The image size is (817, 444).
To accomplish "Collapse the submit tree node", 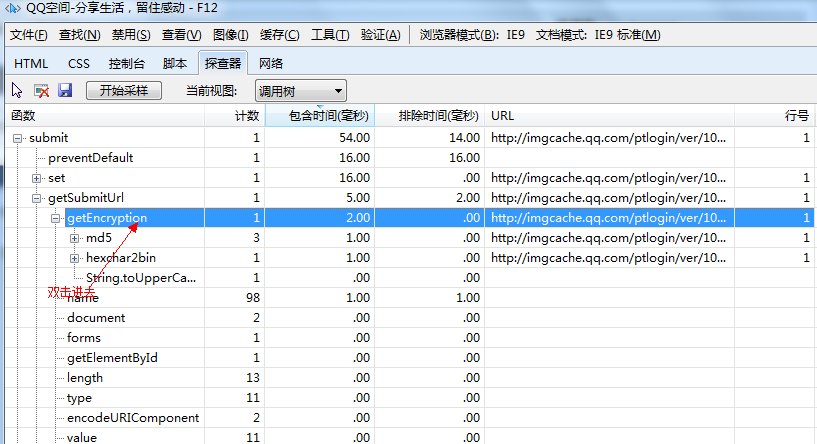I will click(18, 139).
